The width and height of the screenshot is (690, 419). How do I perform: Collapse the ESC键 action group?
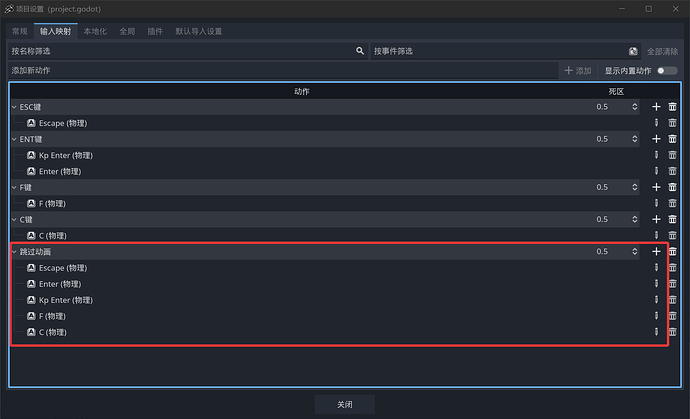pos(14,107)
